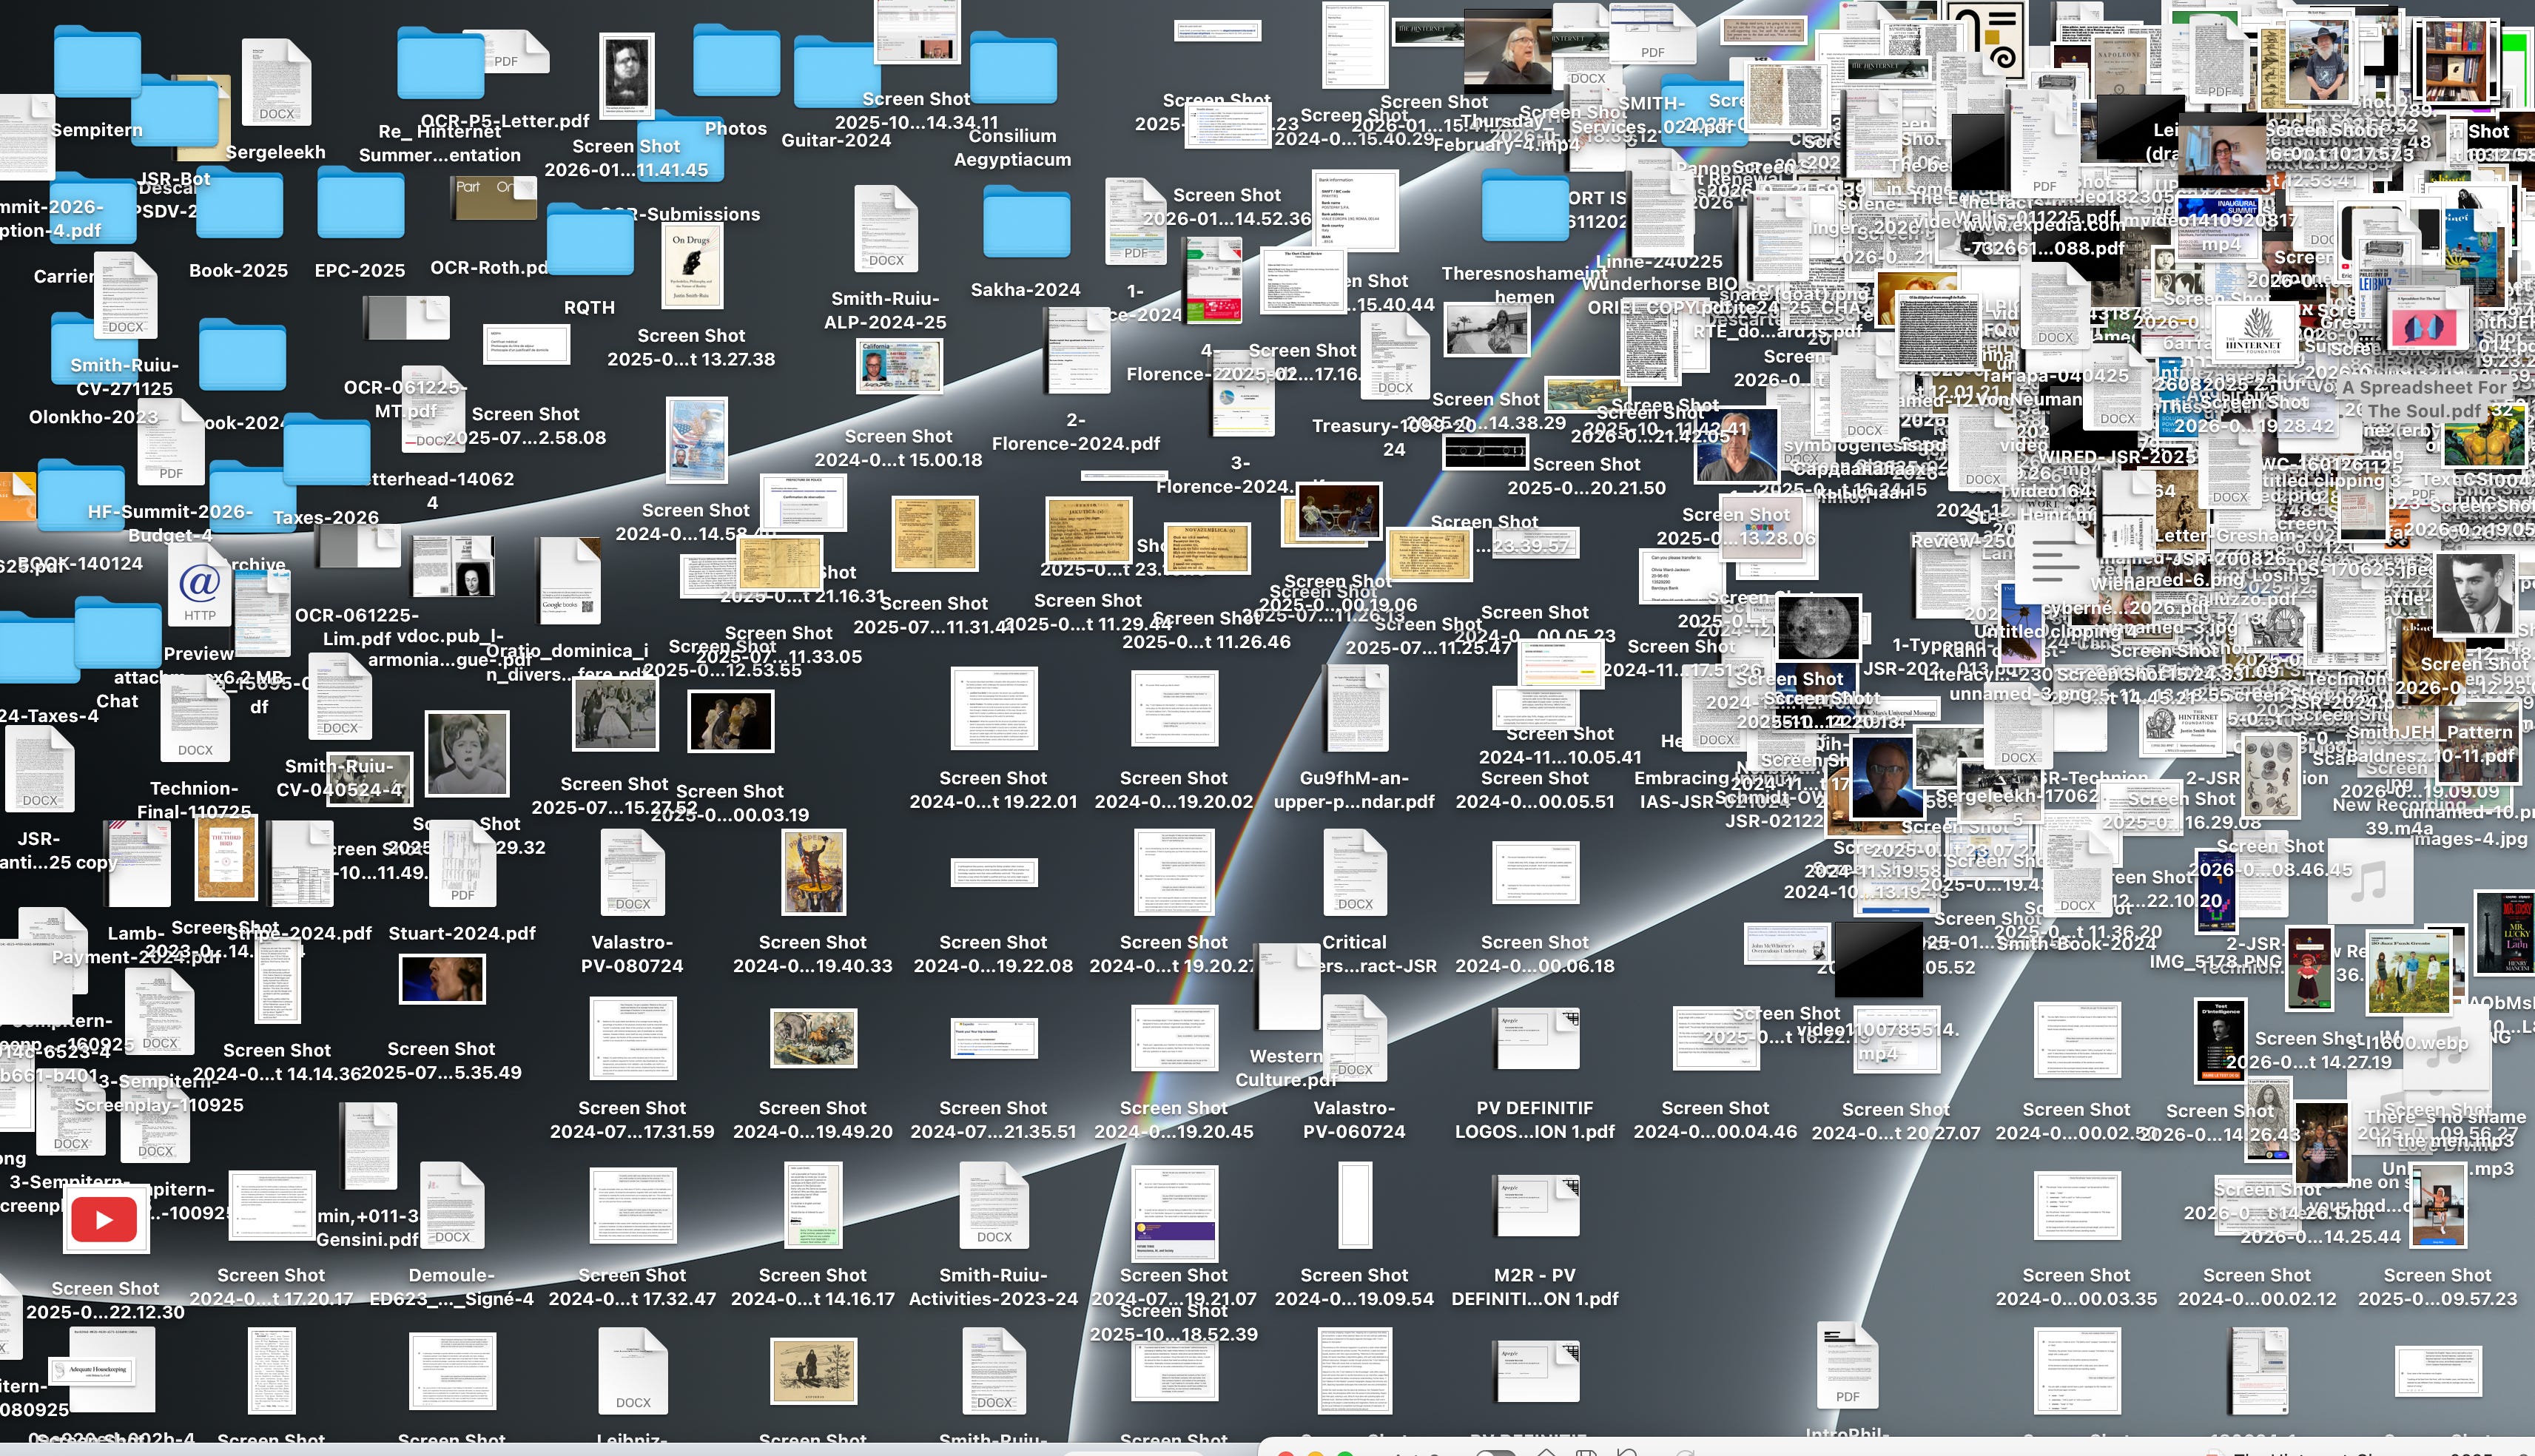The image size is (2535, 1456).
Task: Click the Critical ...ract-JSR DOCX icon
Action: tap(1355, 873)
